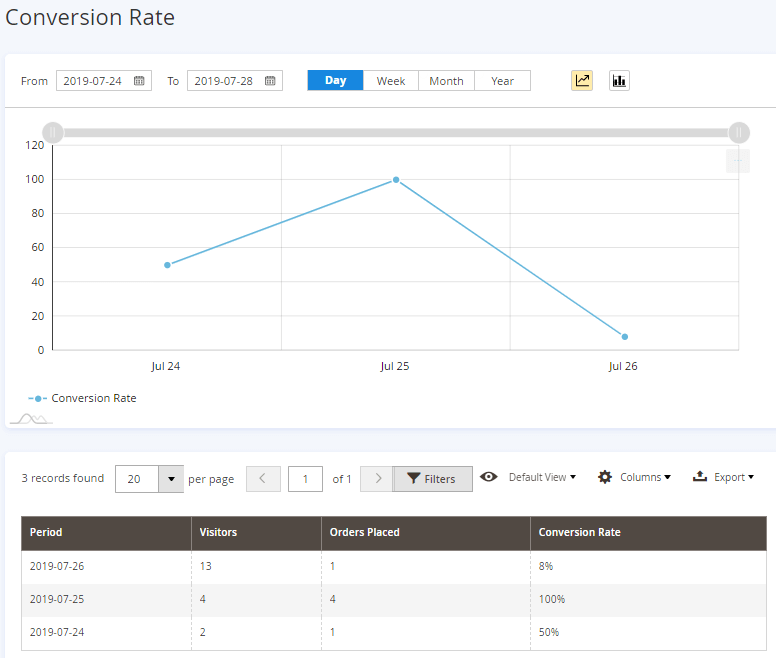Click the current page number field
Image resolution: width=776 pixels, height=658 pixels.
[x=305, y=479]
